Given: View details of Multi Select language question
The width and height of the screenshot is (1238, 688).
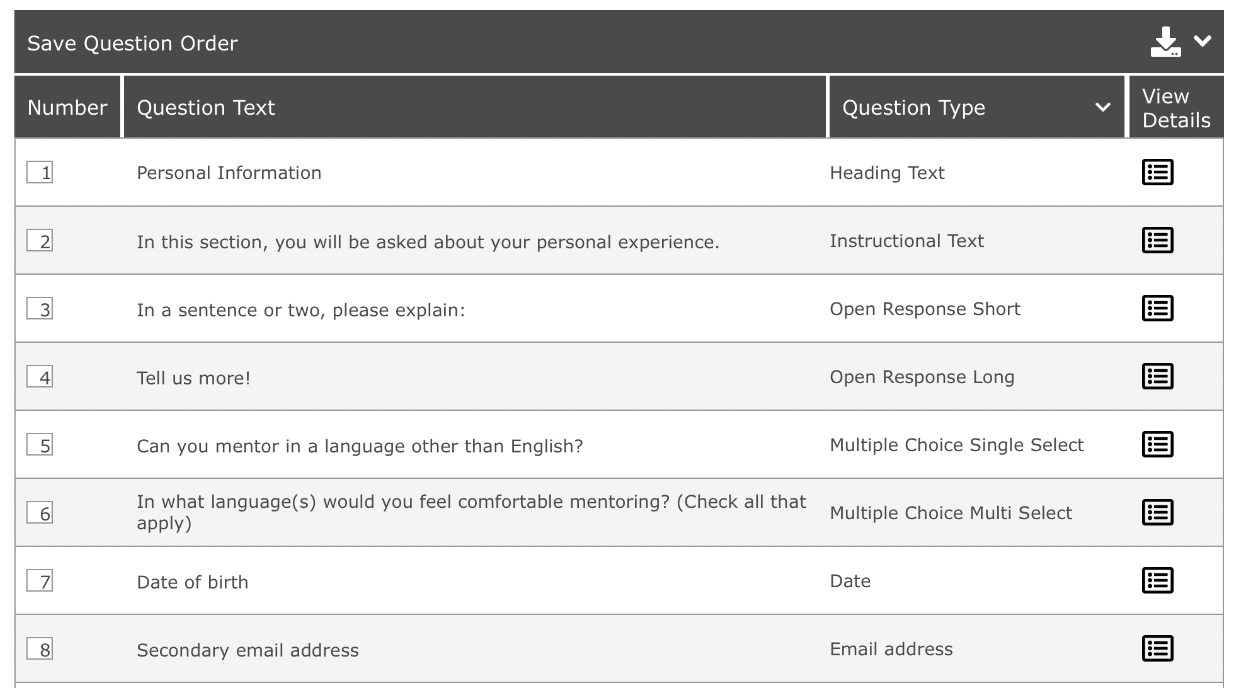Looking at the screenshot, I should tap(1158, 512).
